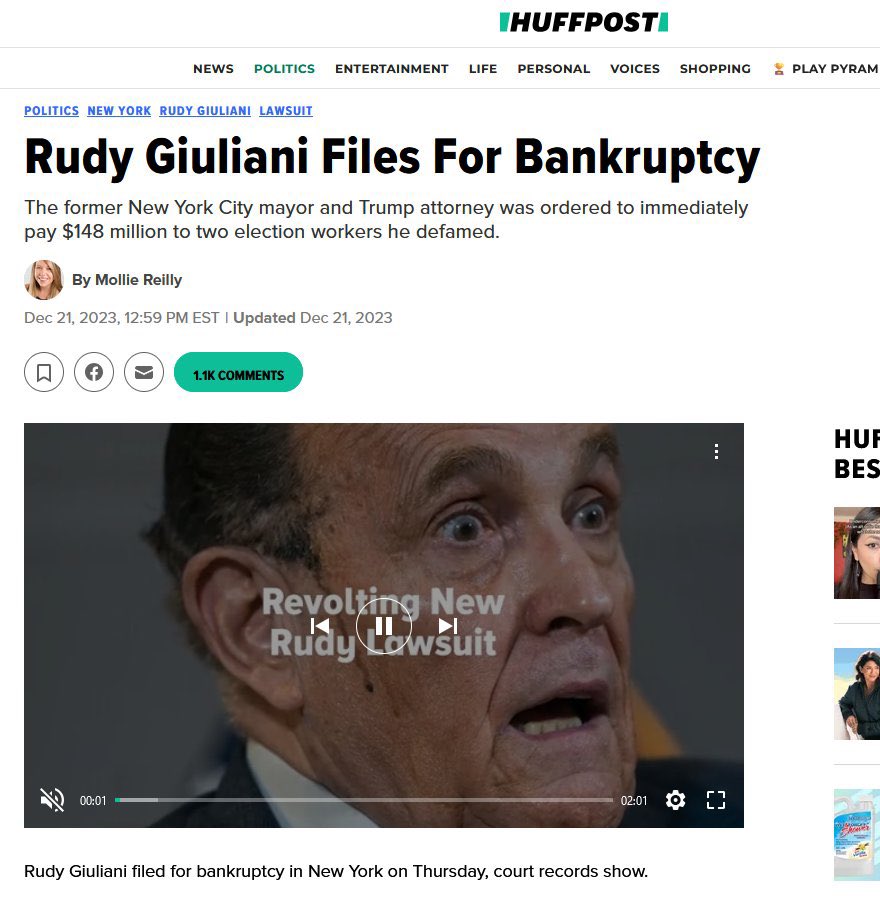Open the Politics navigation section
This screenshot has height=901, width=880.
coord(285,69)
